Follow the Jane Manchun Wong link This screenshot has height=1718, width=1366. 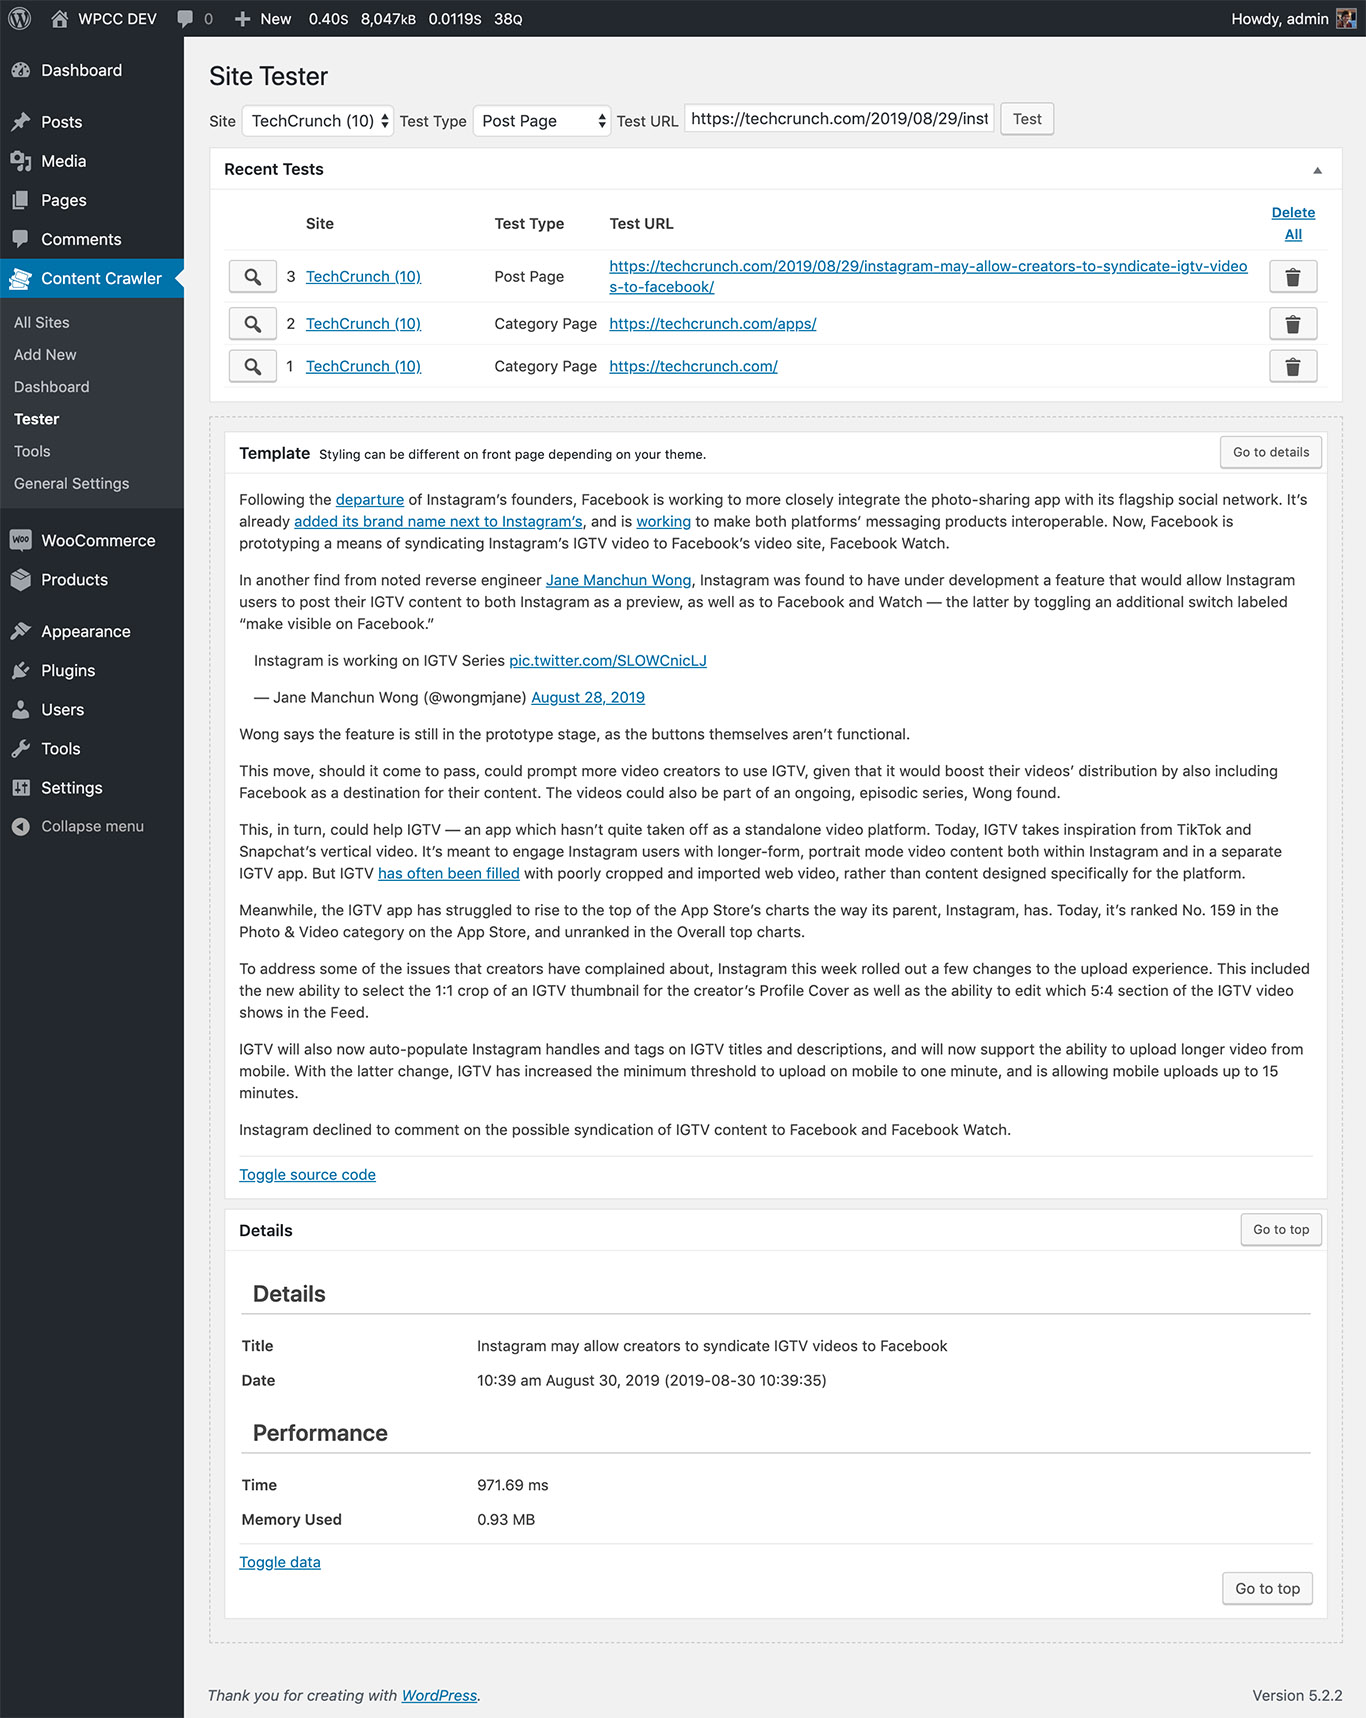point(619,580)
